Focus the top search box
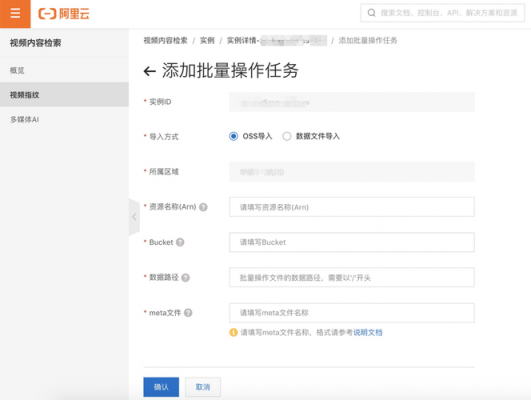 click(x=442, y=13)
